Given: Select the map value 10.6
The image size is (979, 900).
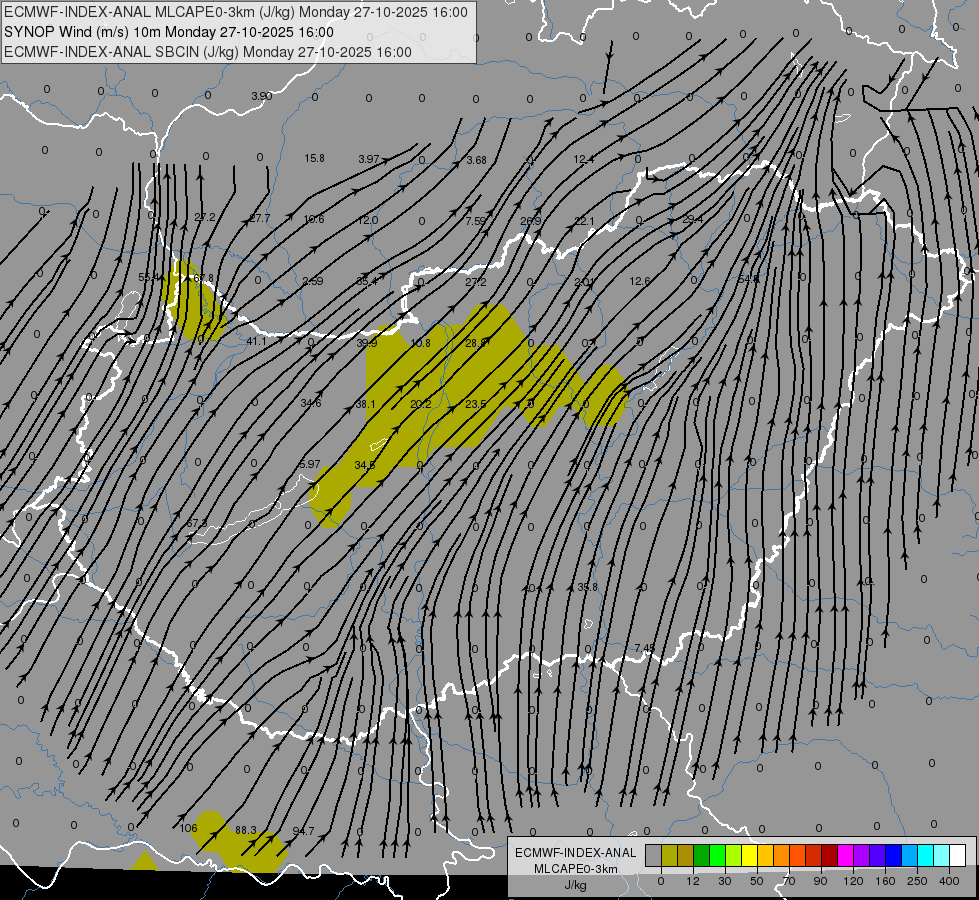Looking at the screenshot, I should tap(314, 219).
